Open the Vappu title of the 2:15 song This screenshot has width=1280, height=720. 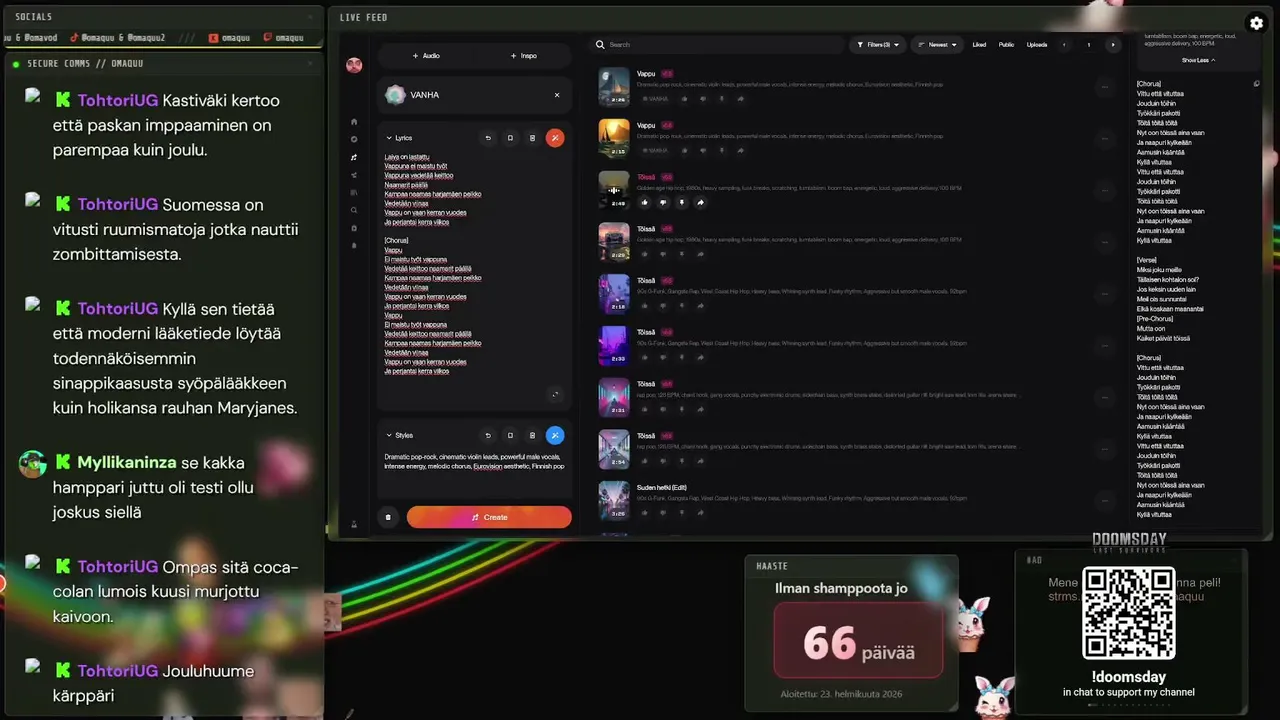click(646, 125)
